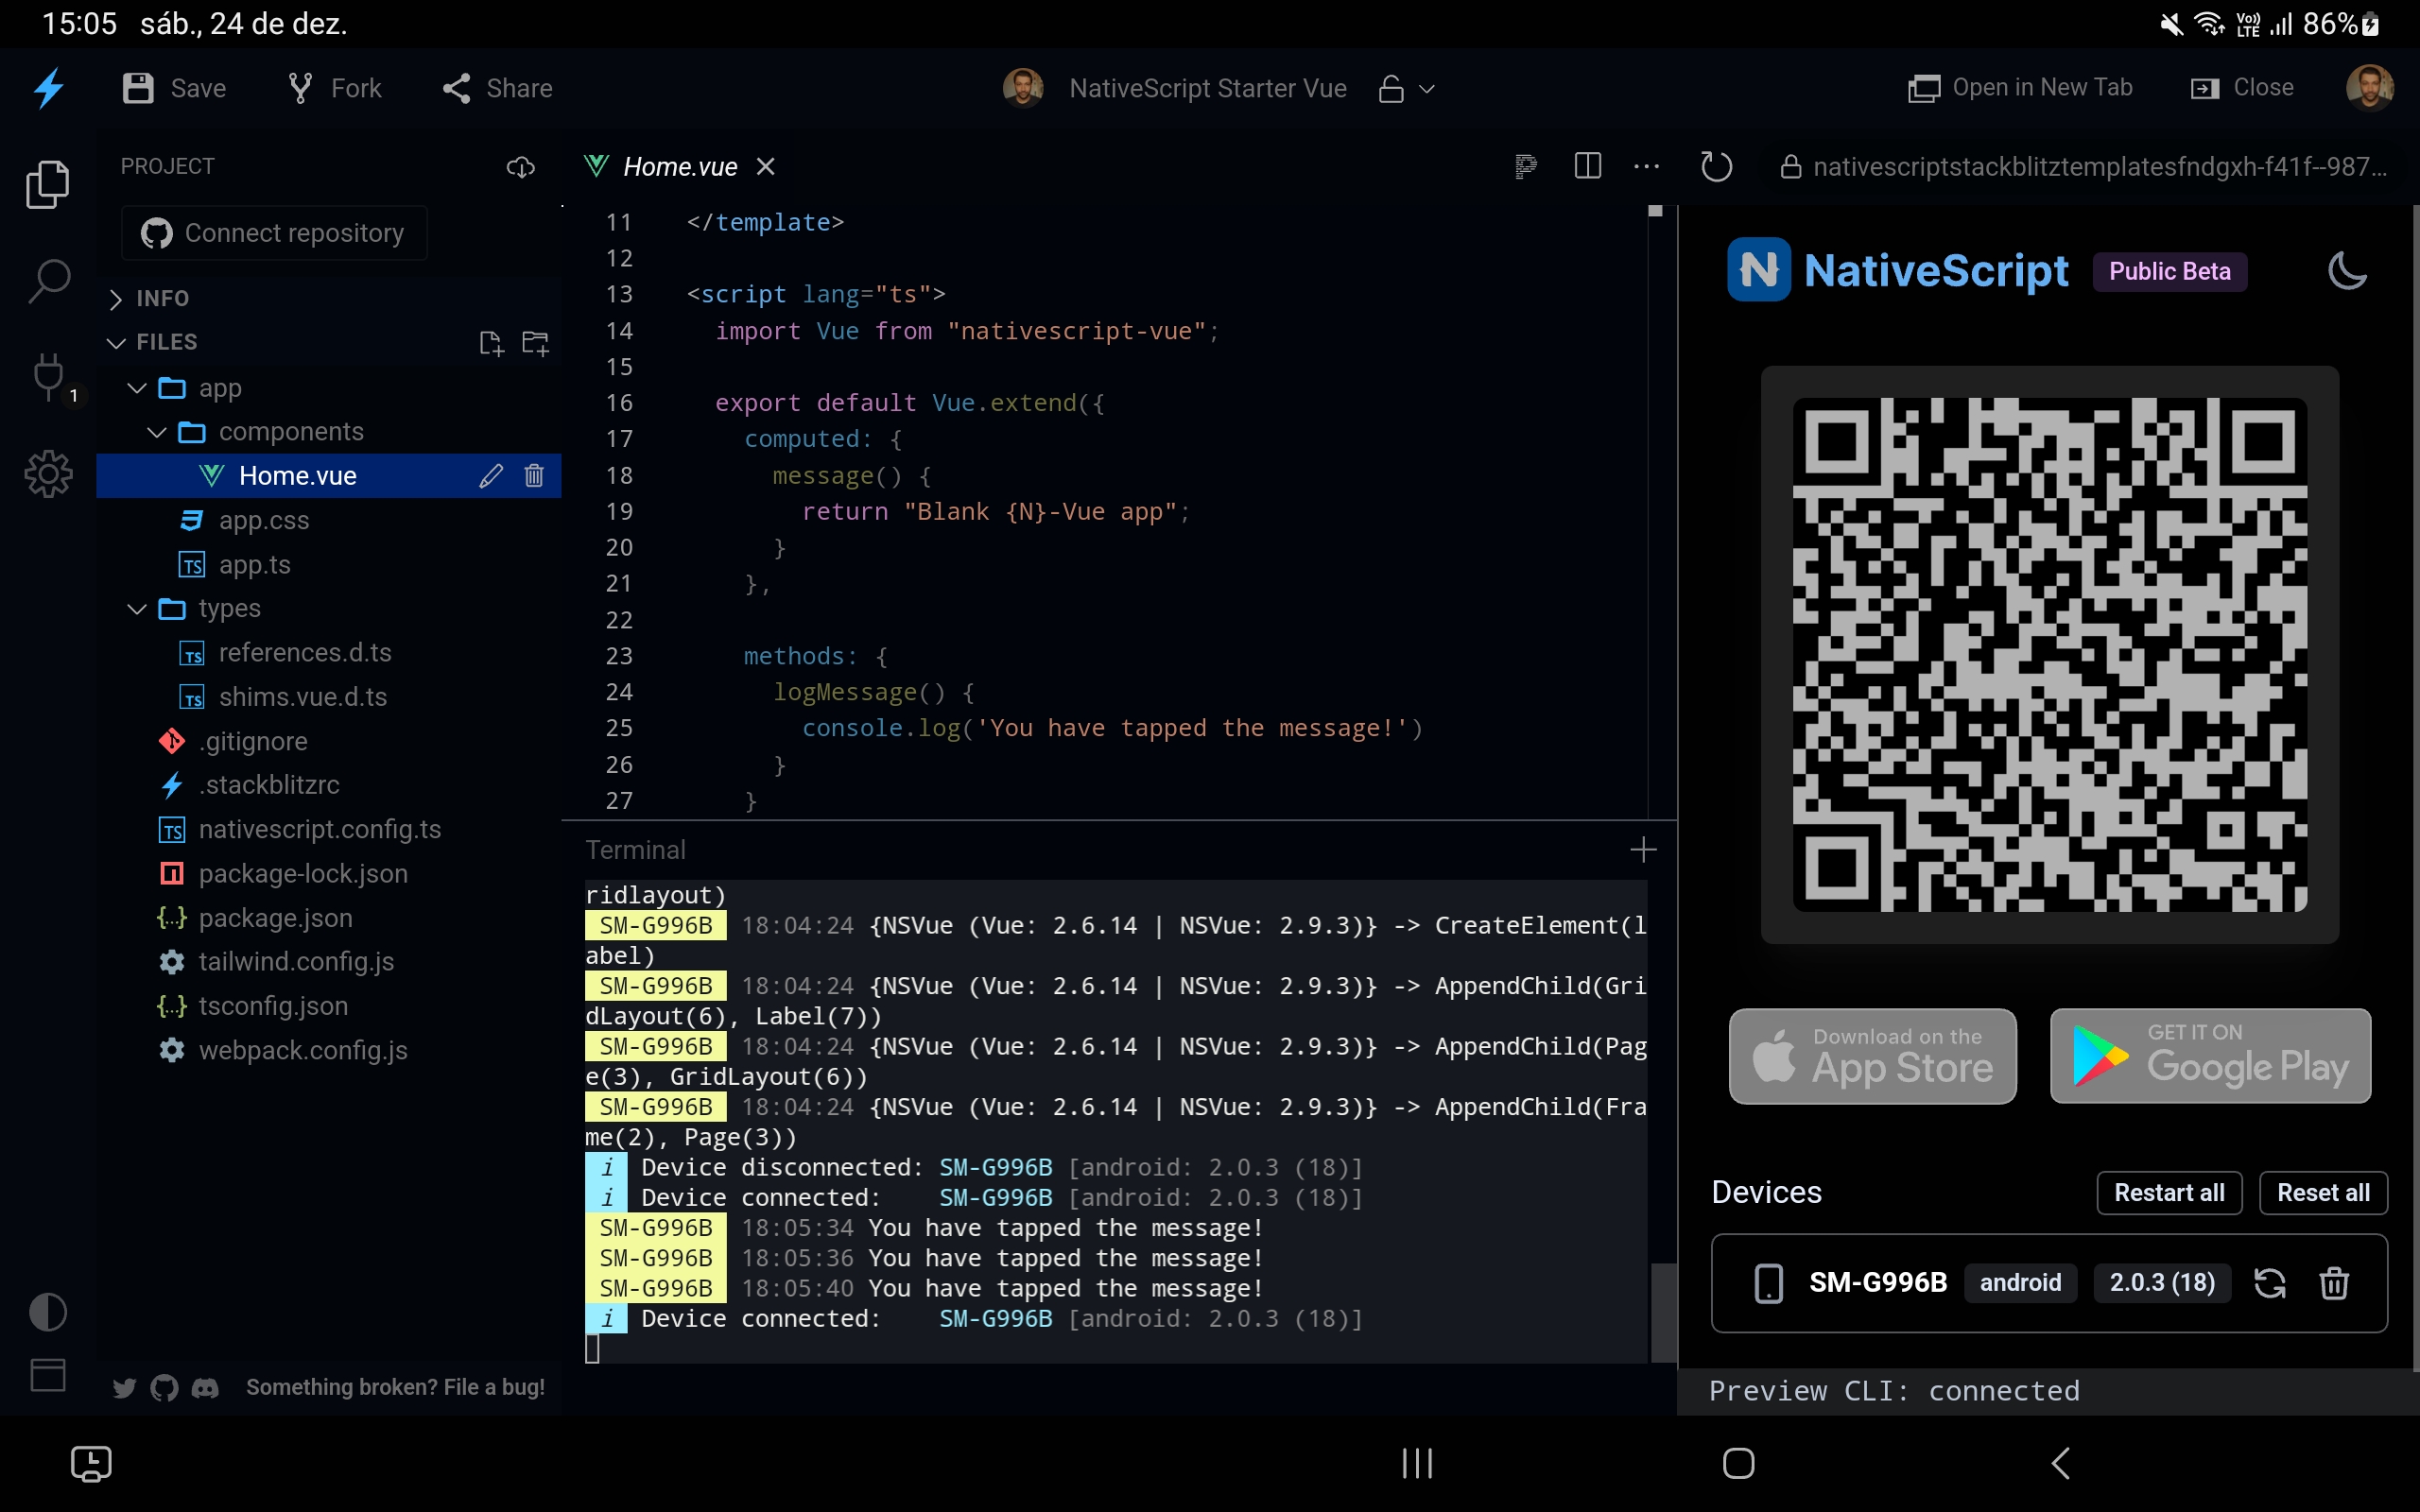Collapse the components folder
The height and width of the screenshot is (1512, 2420).
tap(156, 432)
